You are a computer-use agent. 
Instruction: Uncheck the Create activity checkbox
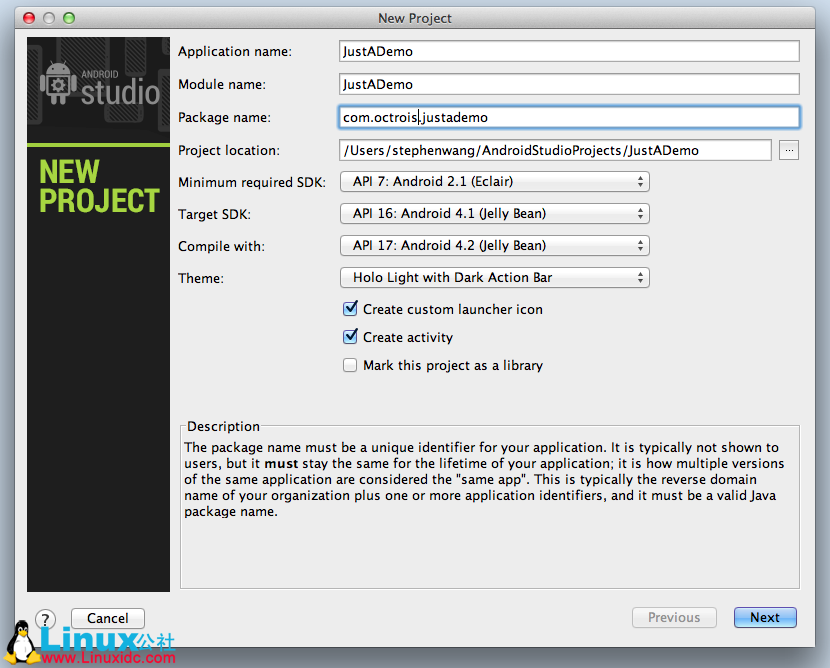coord(350,337)
